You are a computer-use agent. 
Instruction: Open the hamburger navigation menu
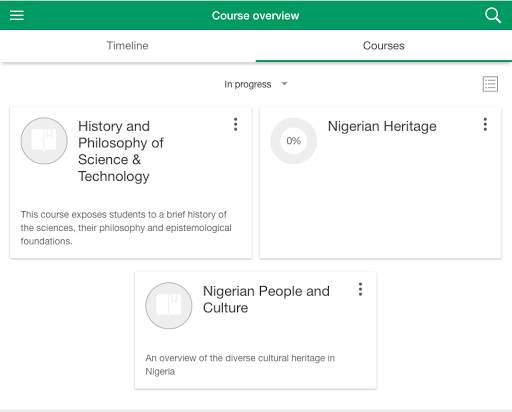[x=17, y=15]
